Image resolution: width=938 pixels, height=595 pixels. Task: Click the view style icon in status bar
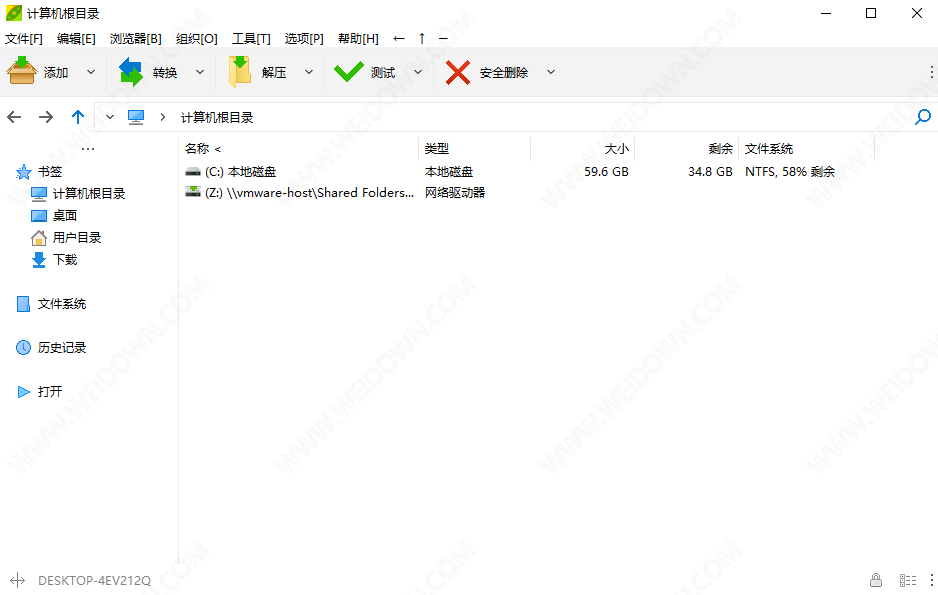(907, 580)
